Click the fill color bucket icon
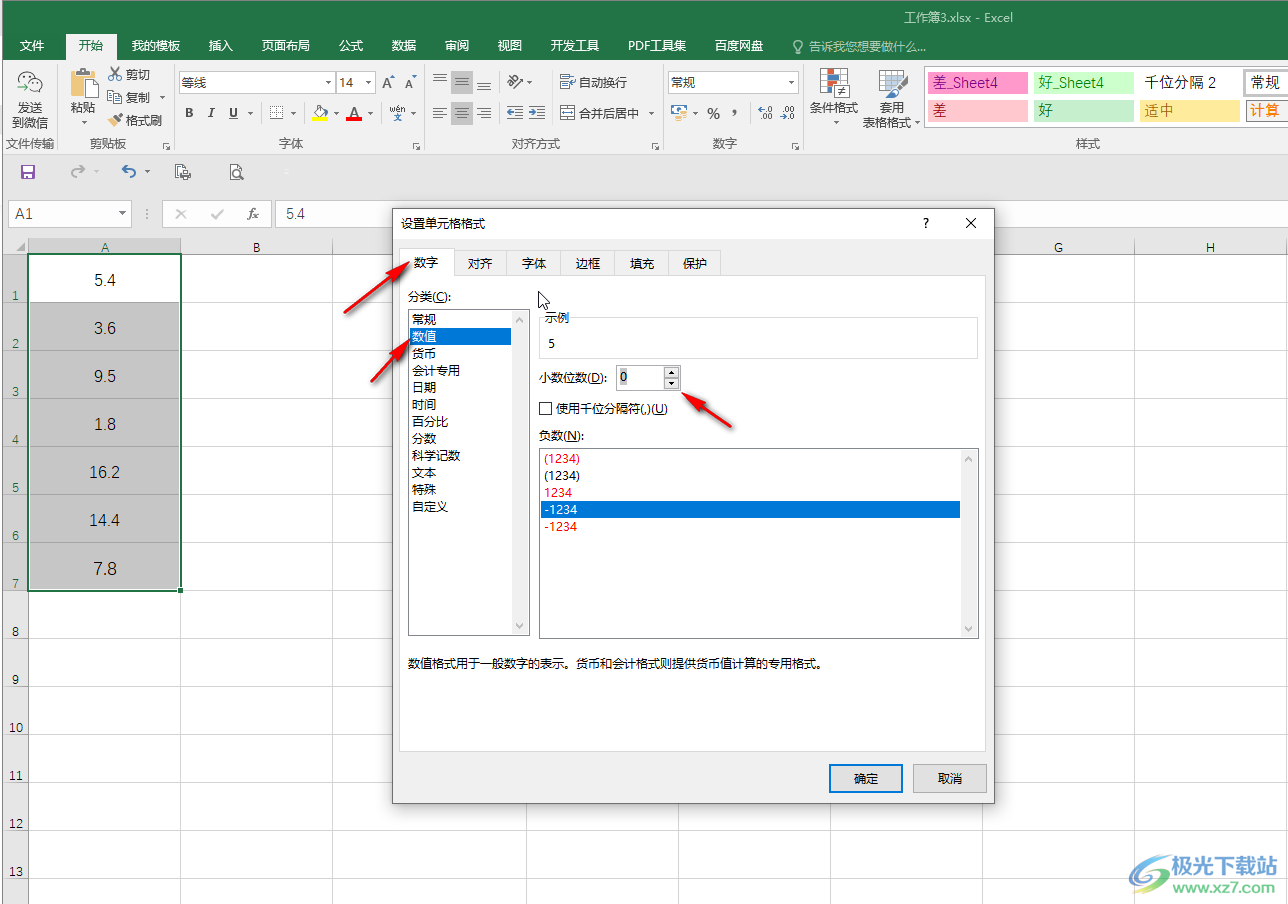The image size is (1288, 904). (x=320, y=114)
